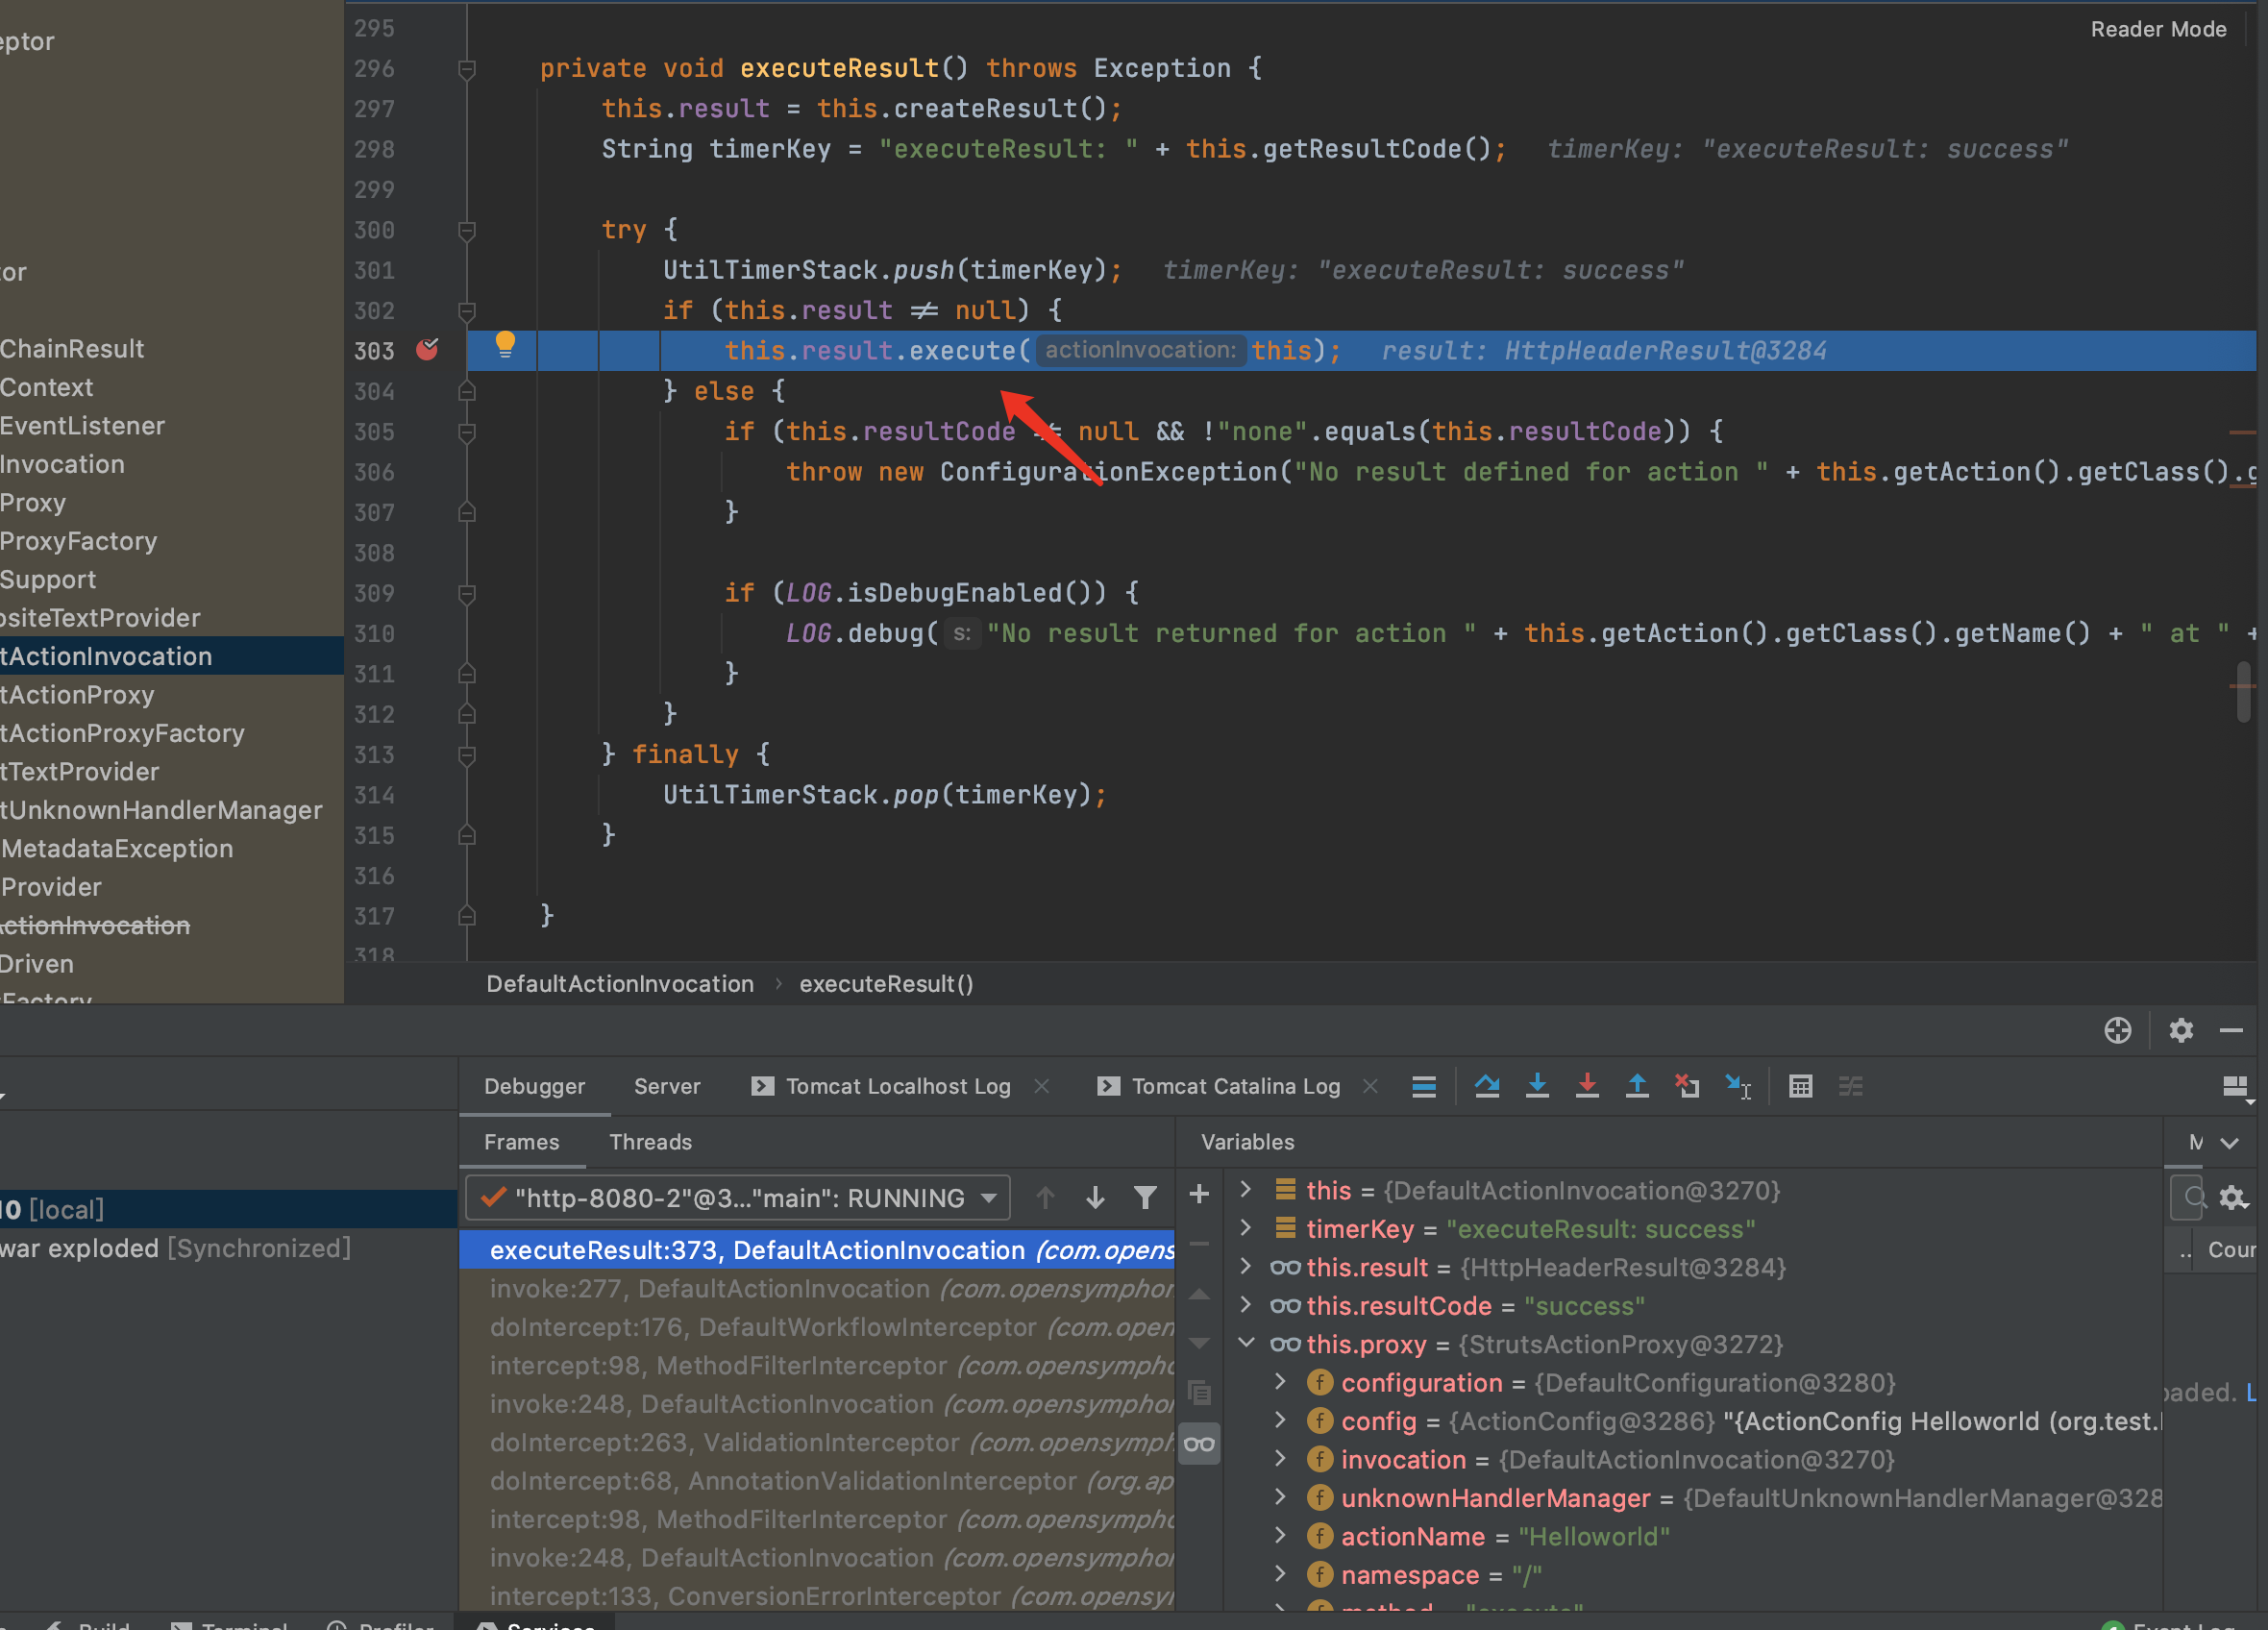Remove the selected watch with minus icon
Screen dimensions: 2268x1630
click(x=1199, y=1244)
